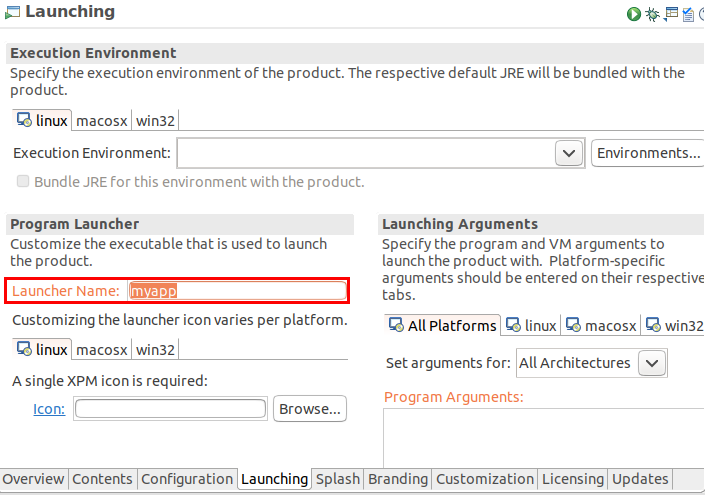Click the Launcher Name field containing myapp
705x495 pixels.
tap(237, 291)
